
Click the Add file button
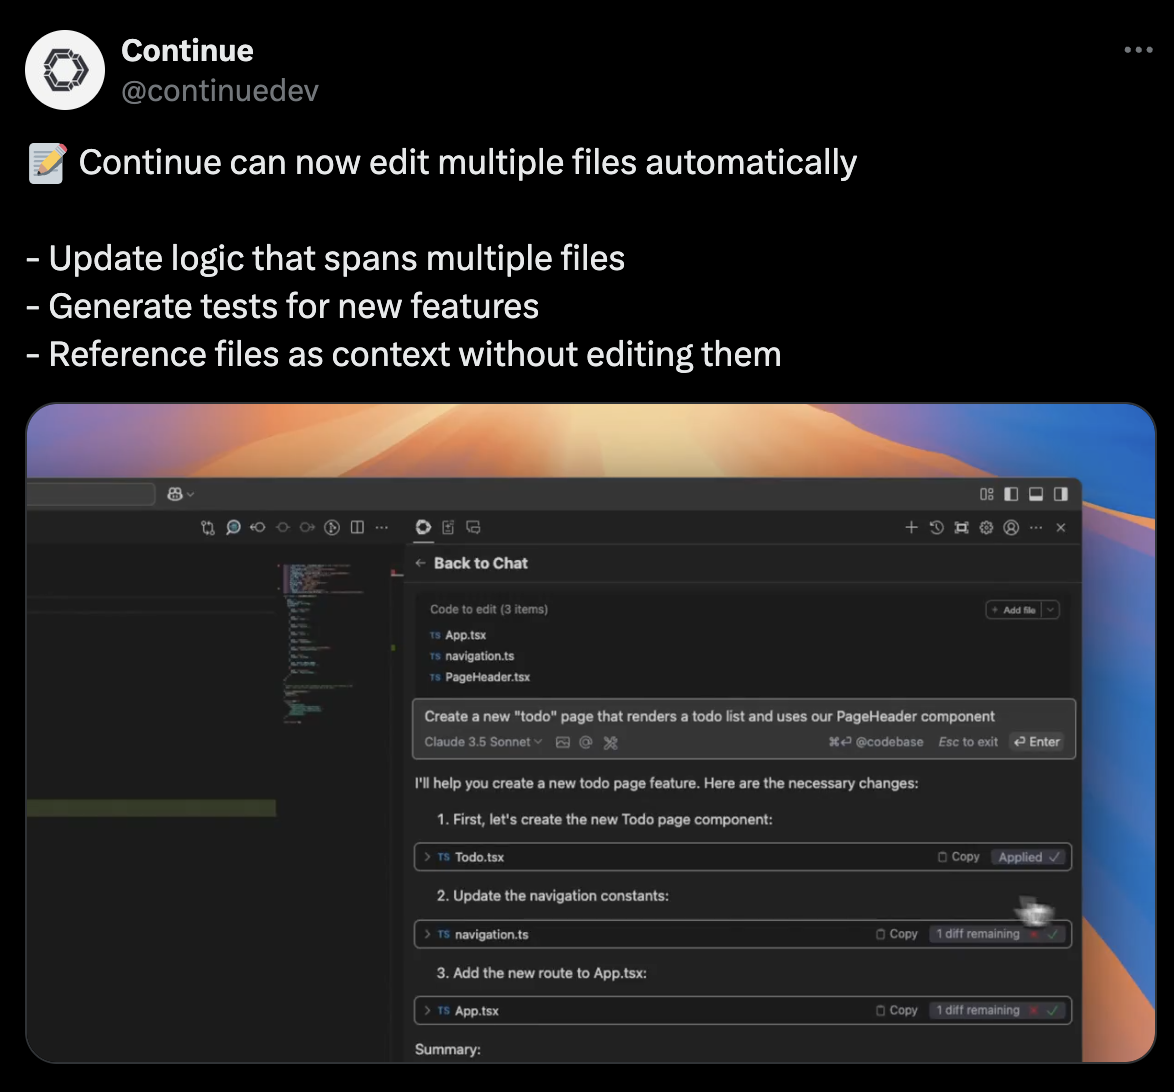[x=1014, y=610]
